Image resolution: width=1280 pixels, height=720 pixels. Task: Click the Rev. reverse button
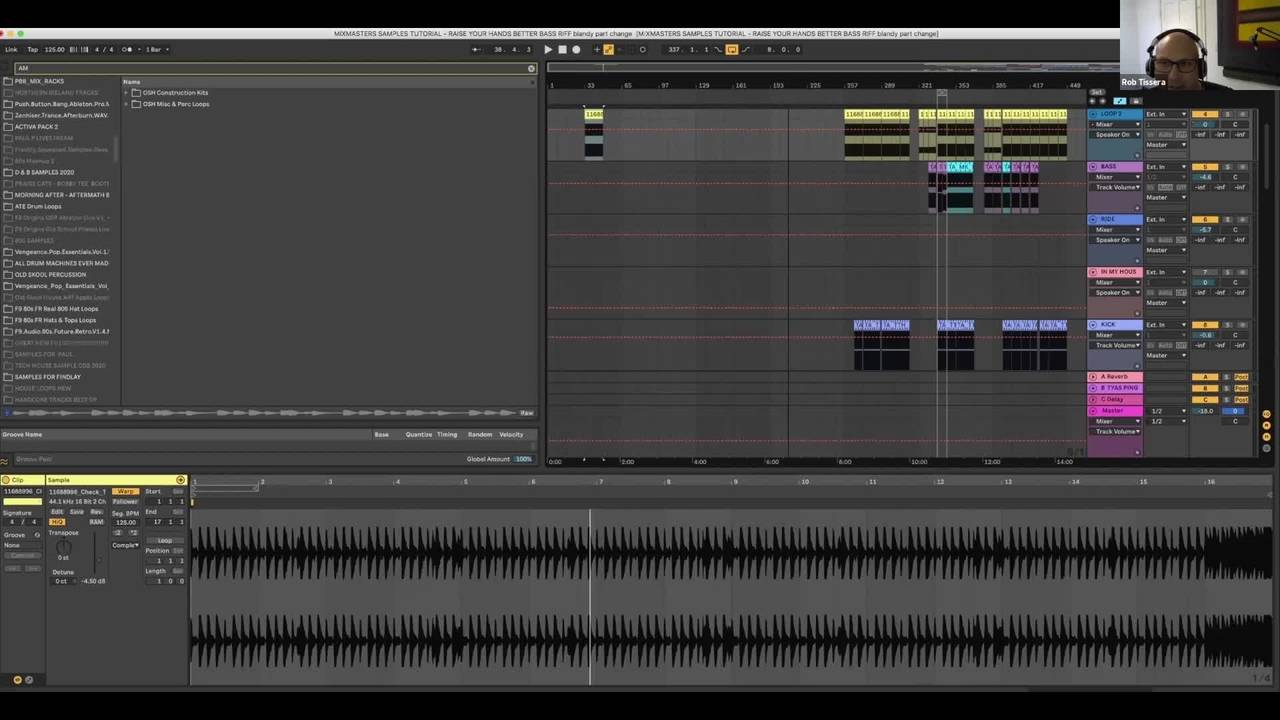96,512
